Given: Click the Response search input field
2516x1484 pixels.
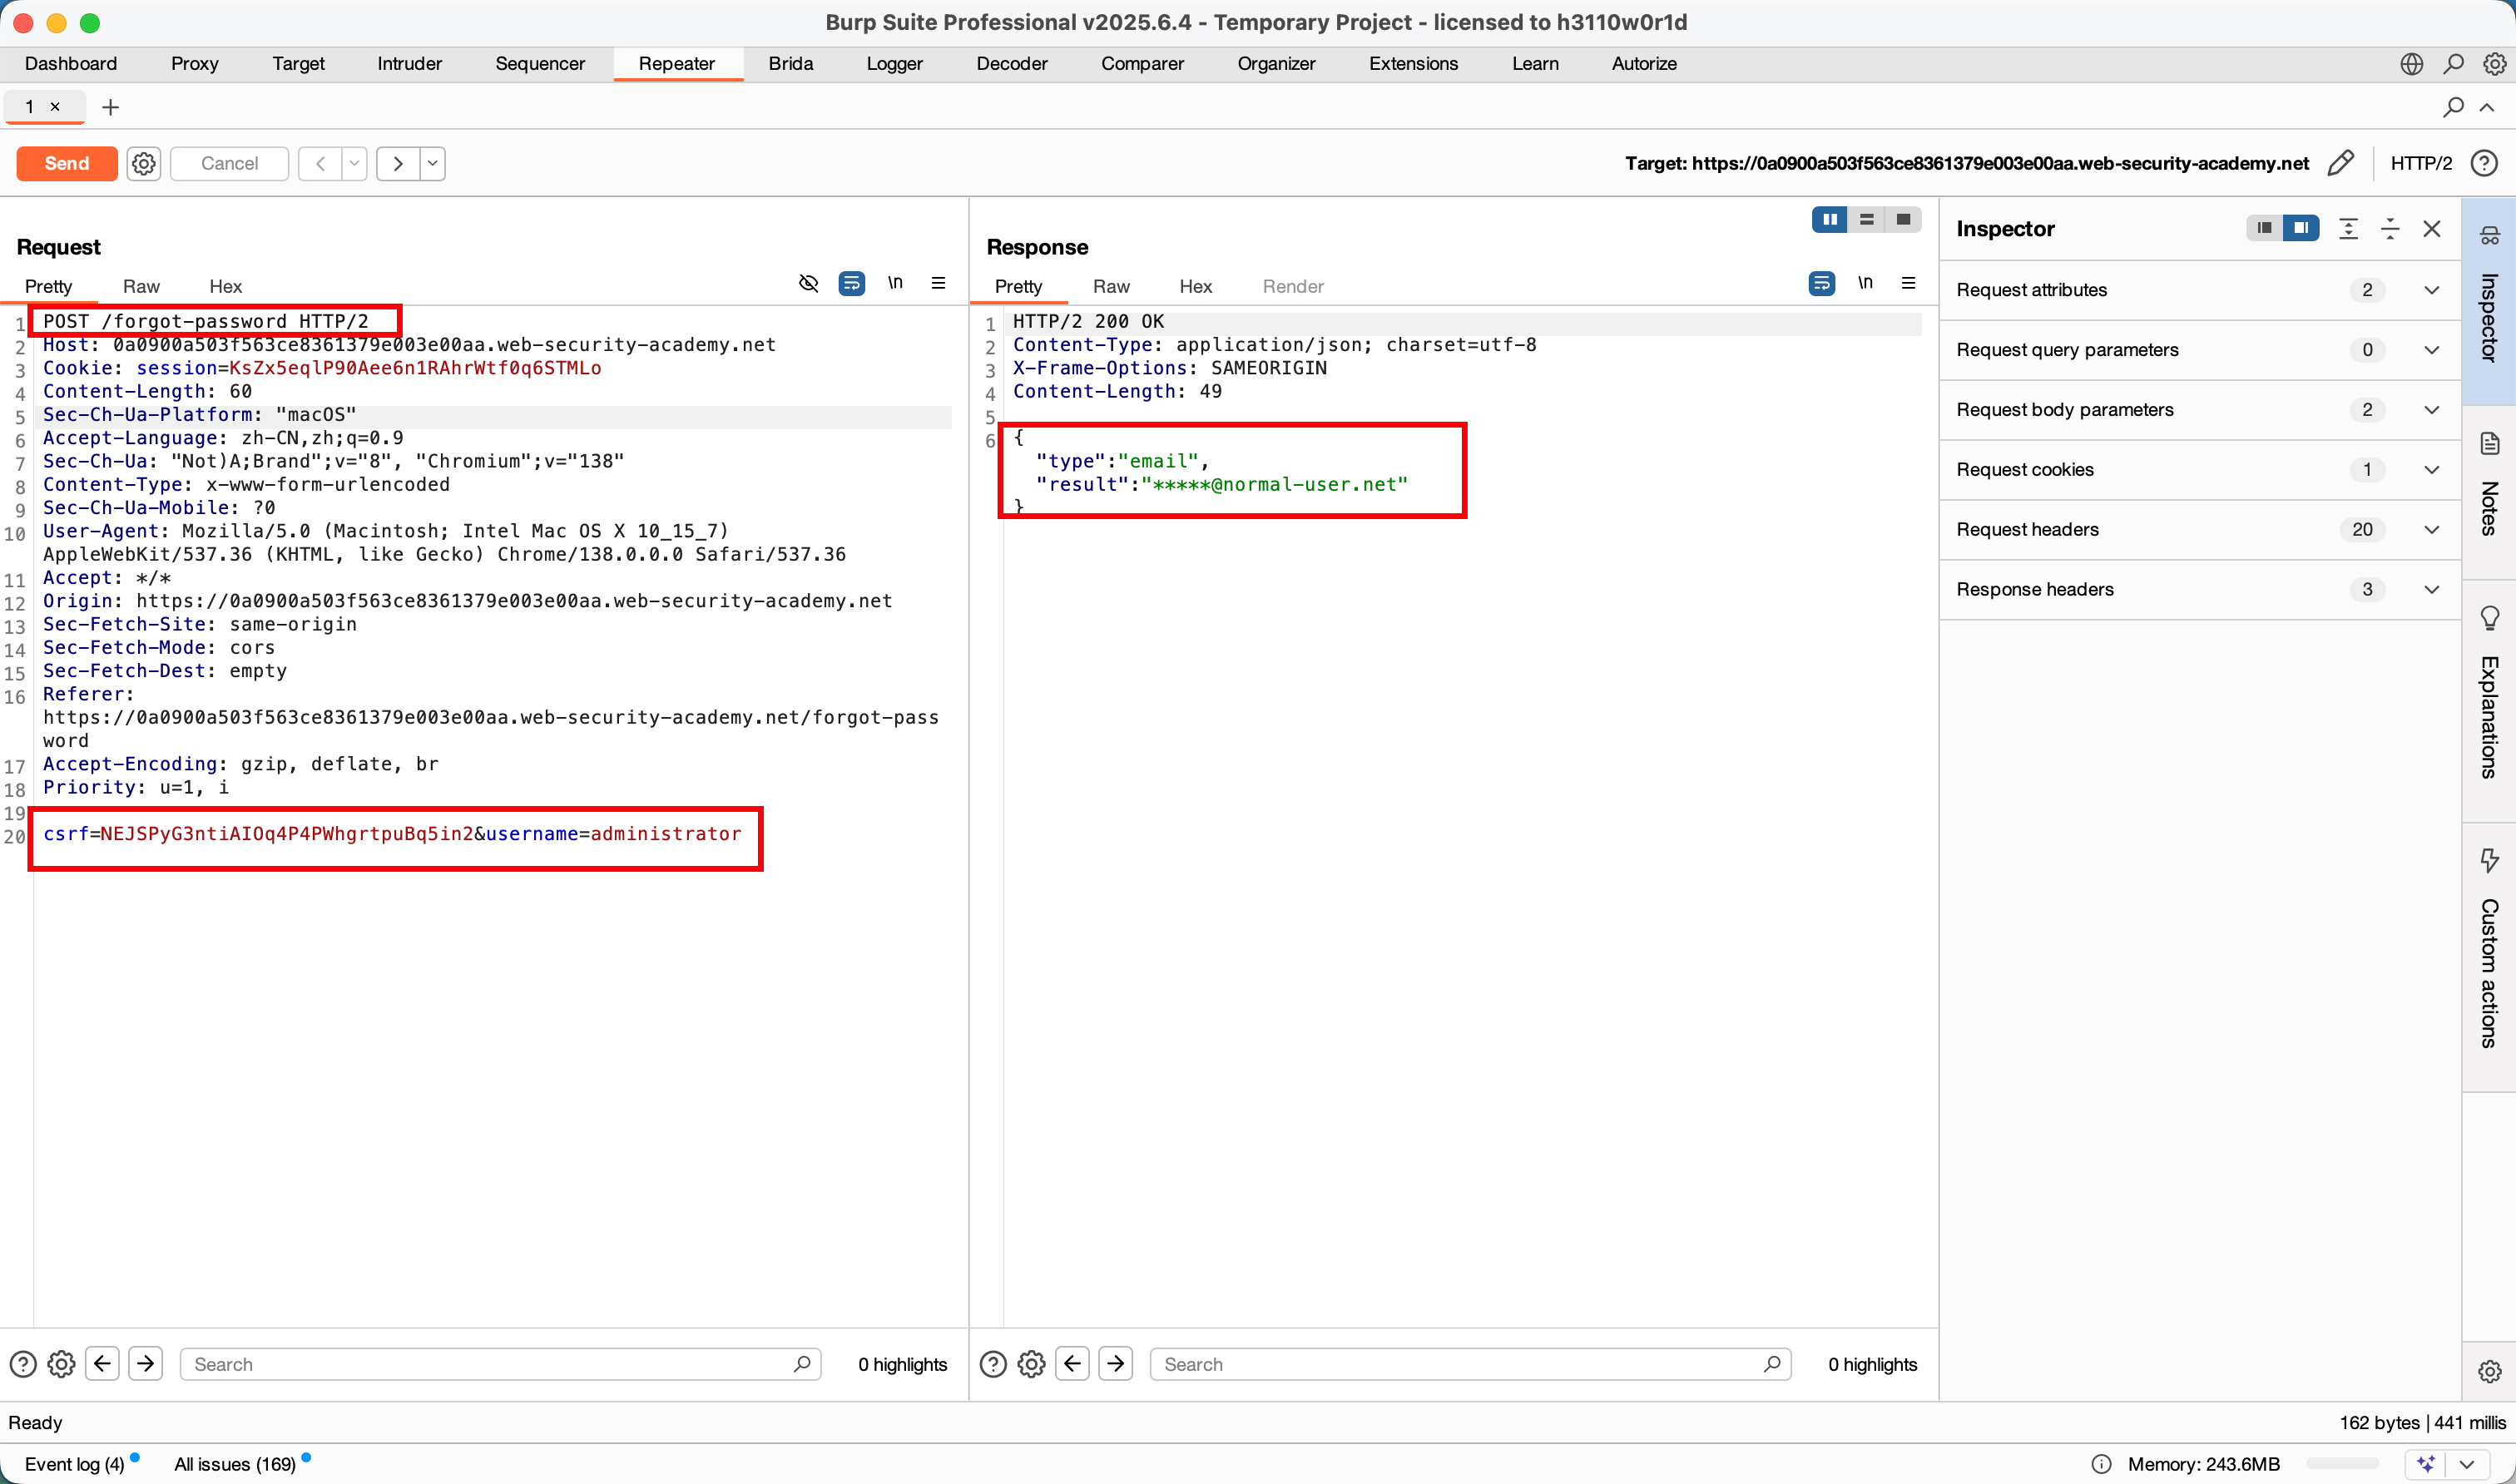Looking at the screenshot, I should tap(1460, 1364).
